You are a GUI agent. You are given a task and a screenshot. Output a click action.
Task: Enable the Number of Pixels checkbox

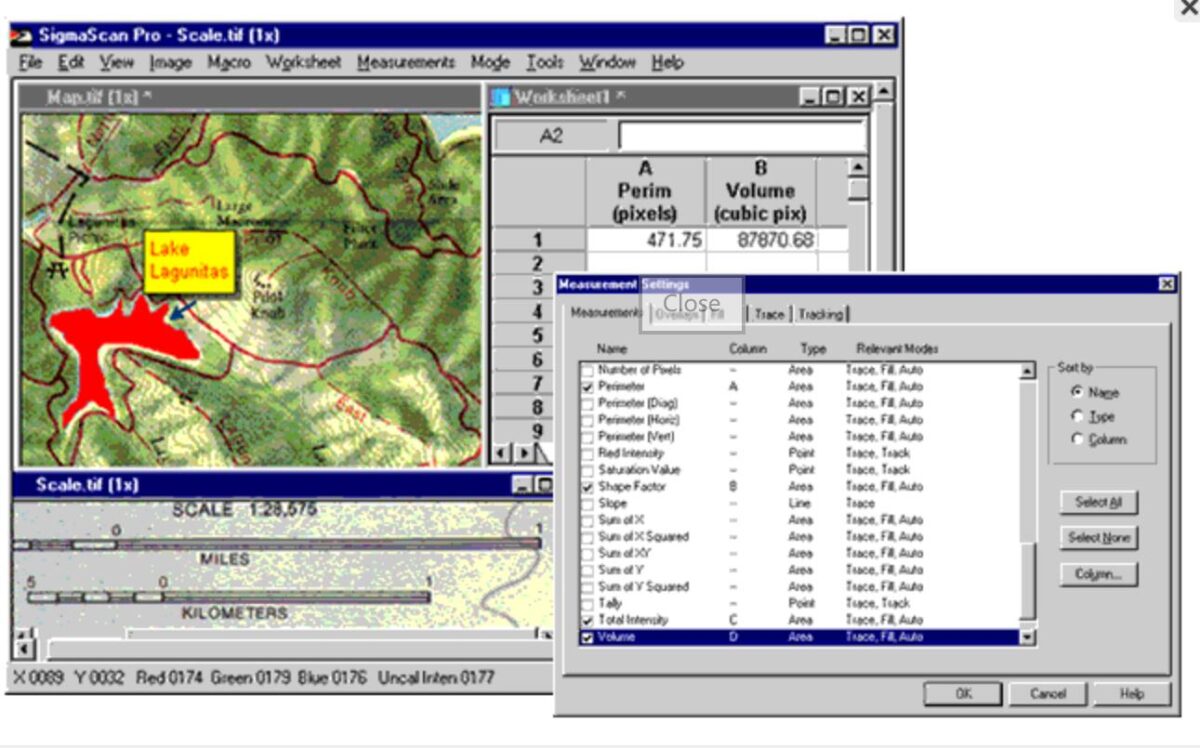click(587, 370)
